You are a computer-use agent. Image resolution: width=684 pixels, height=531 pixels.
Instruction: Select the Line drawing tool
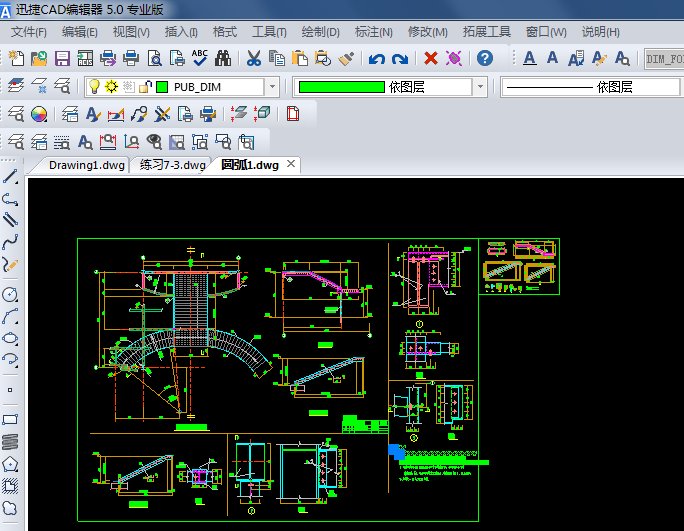click(x=11, y=177)
